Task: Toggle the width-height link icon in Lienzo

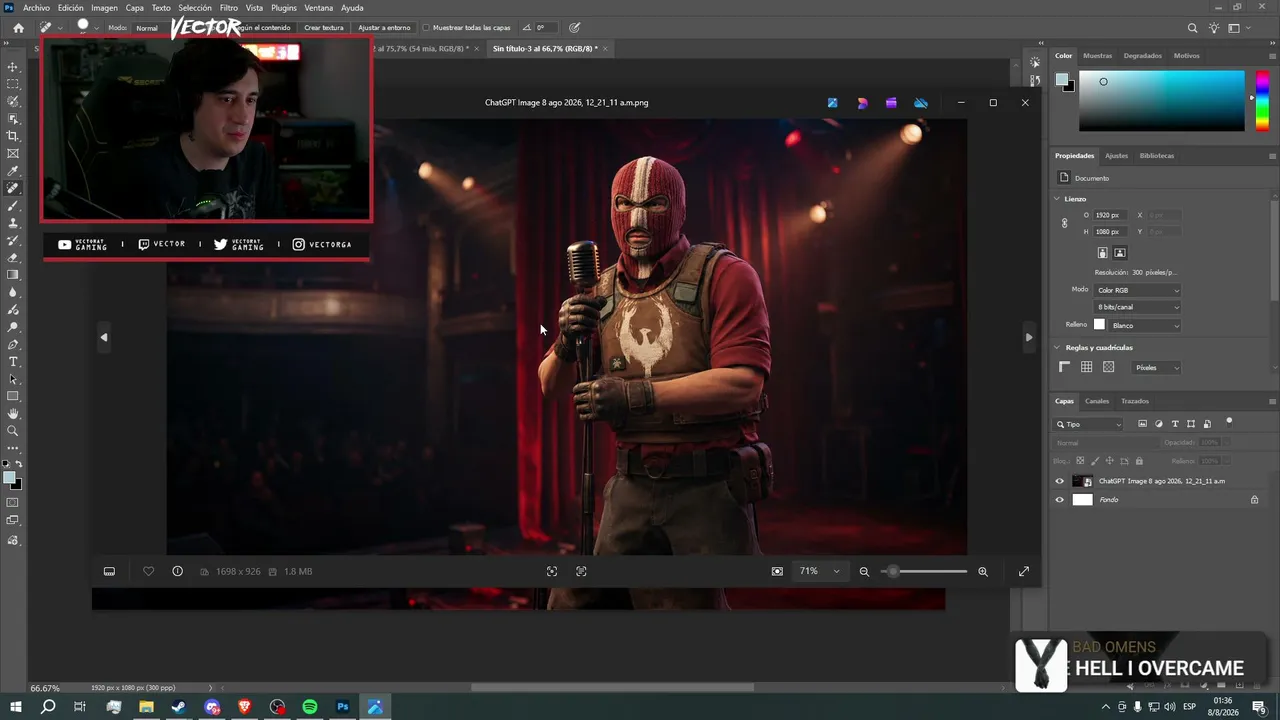Action: [x=1064, y=223]
